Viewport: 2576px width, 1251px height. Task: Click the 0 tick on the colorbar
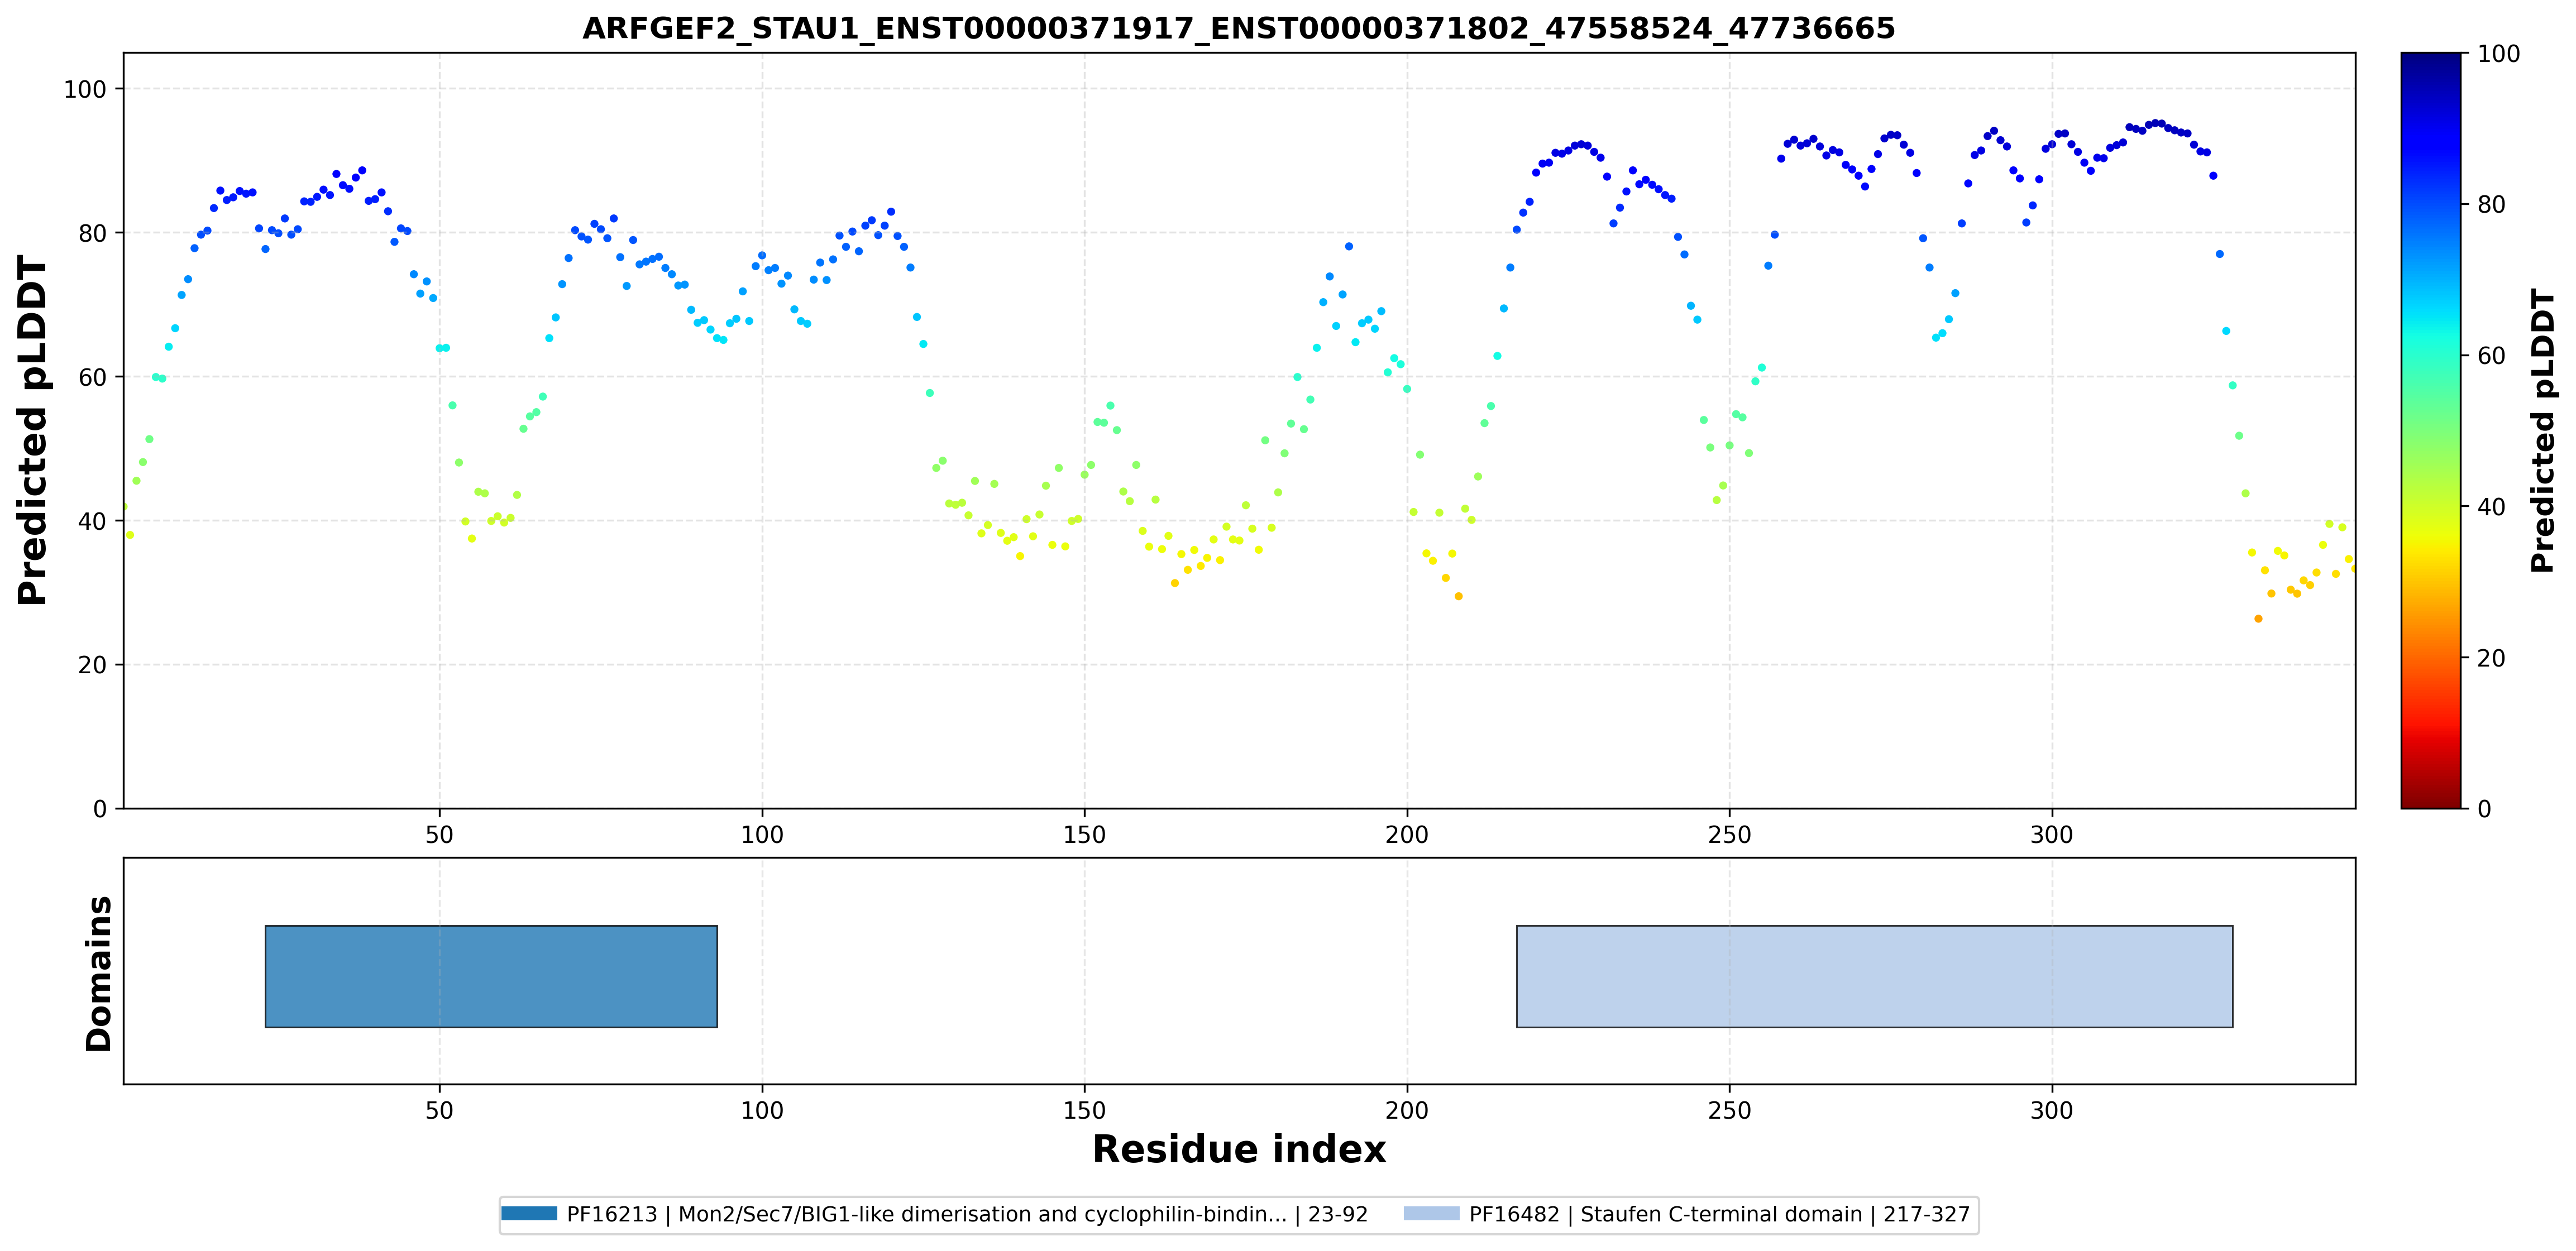pyautogui.click(x=2484, y=809)
